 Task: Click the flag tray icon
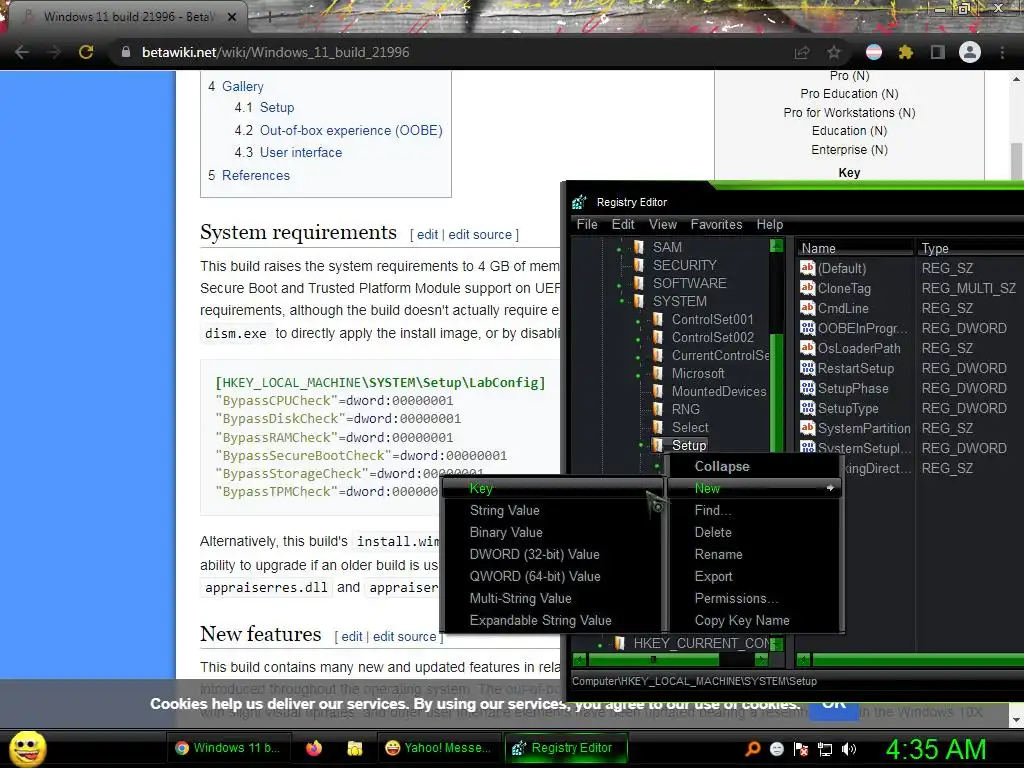(x=801, y=749)
